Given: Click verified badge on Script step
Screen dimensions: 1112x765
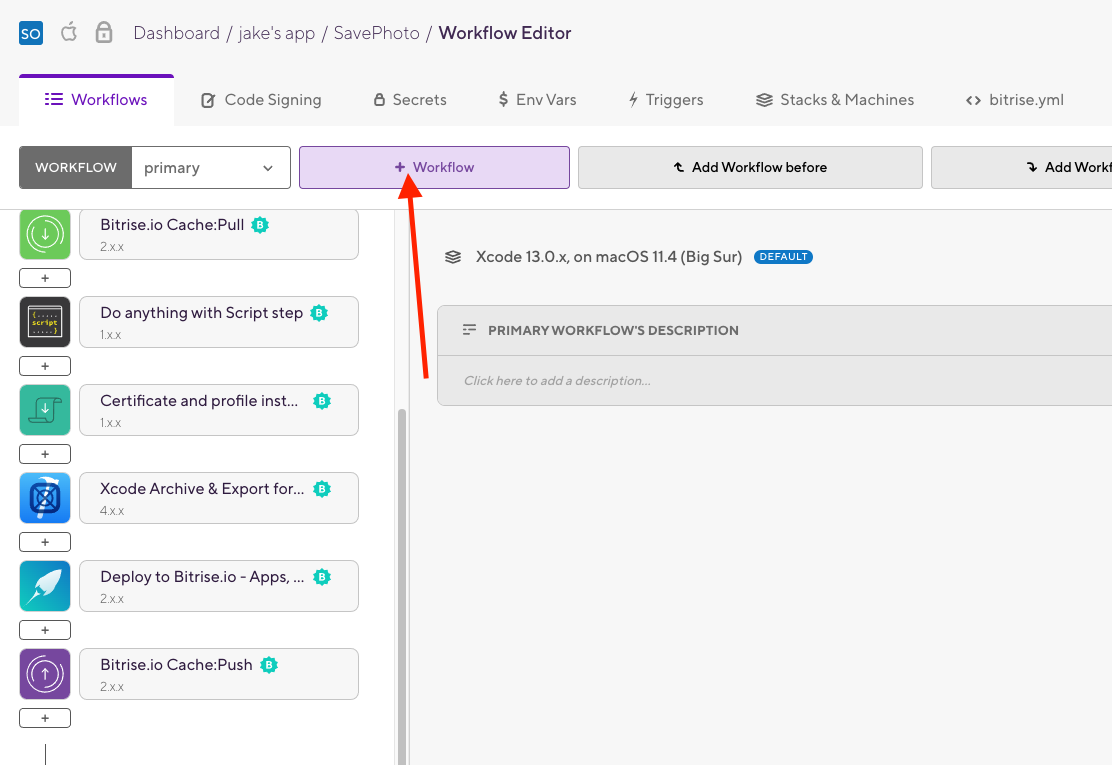Looking at the screenshot, I should [x=319, y=313].
